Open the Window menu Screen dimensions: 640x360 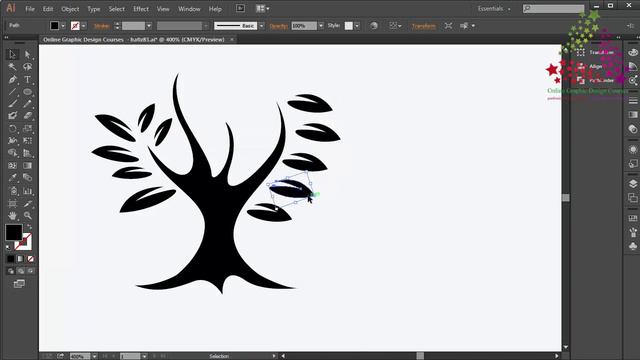(x=189, y=9)
